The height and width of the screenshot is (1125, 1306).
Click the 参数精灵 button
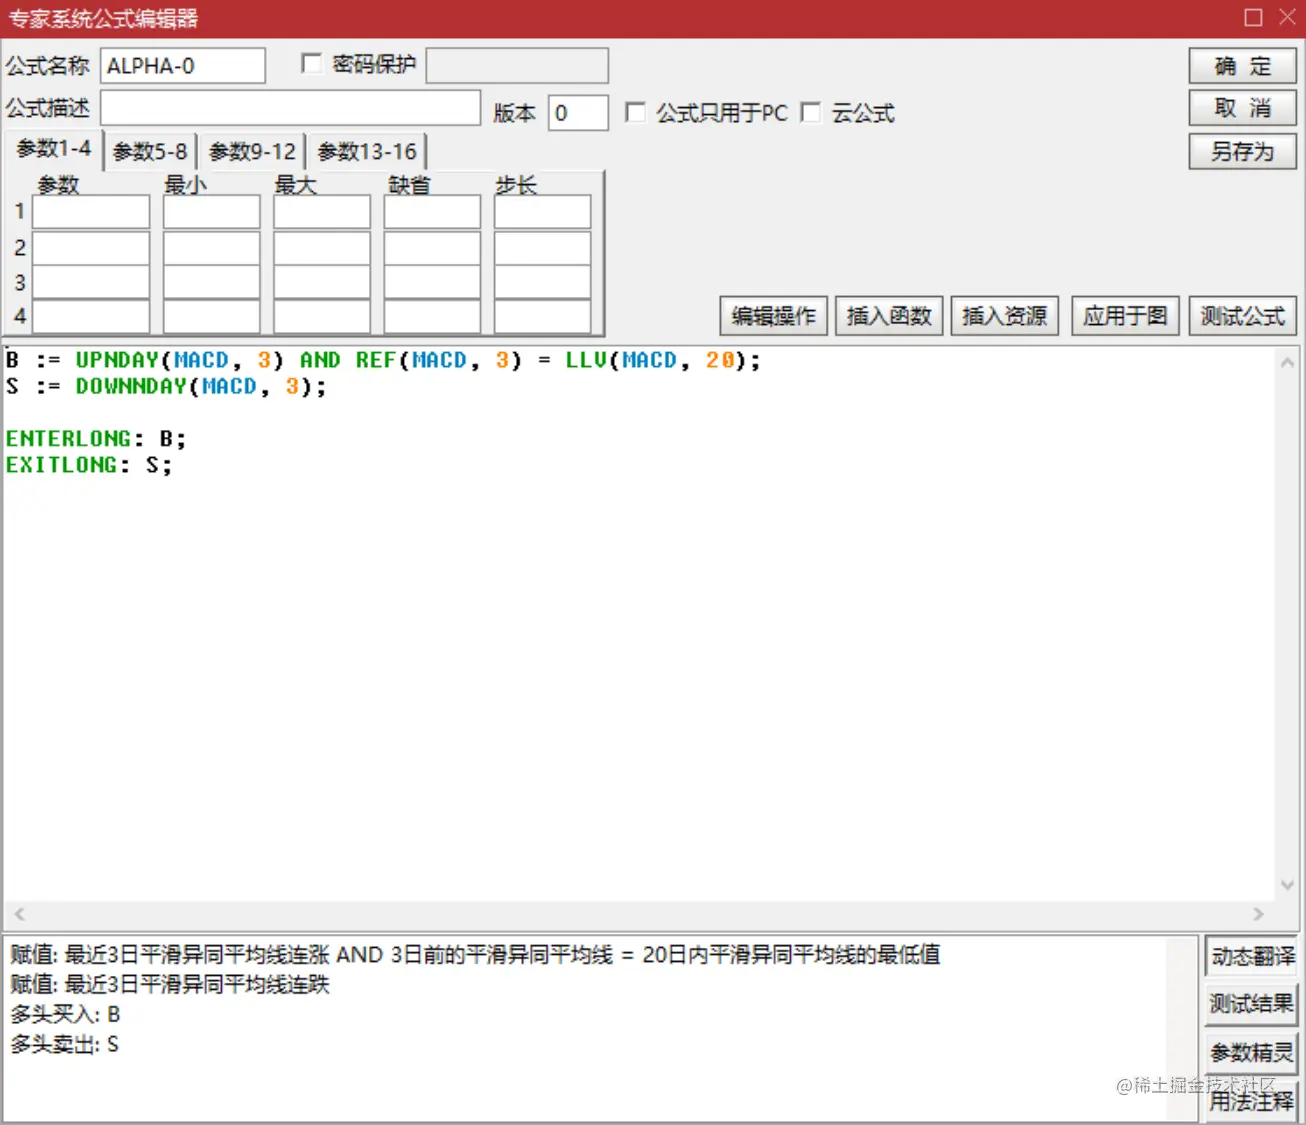(1252, 1052)
